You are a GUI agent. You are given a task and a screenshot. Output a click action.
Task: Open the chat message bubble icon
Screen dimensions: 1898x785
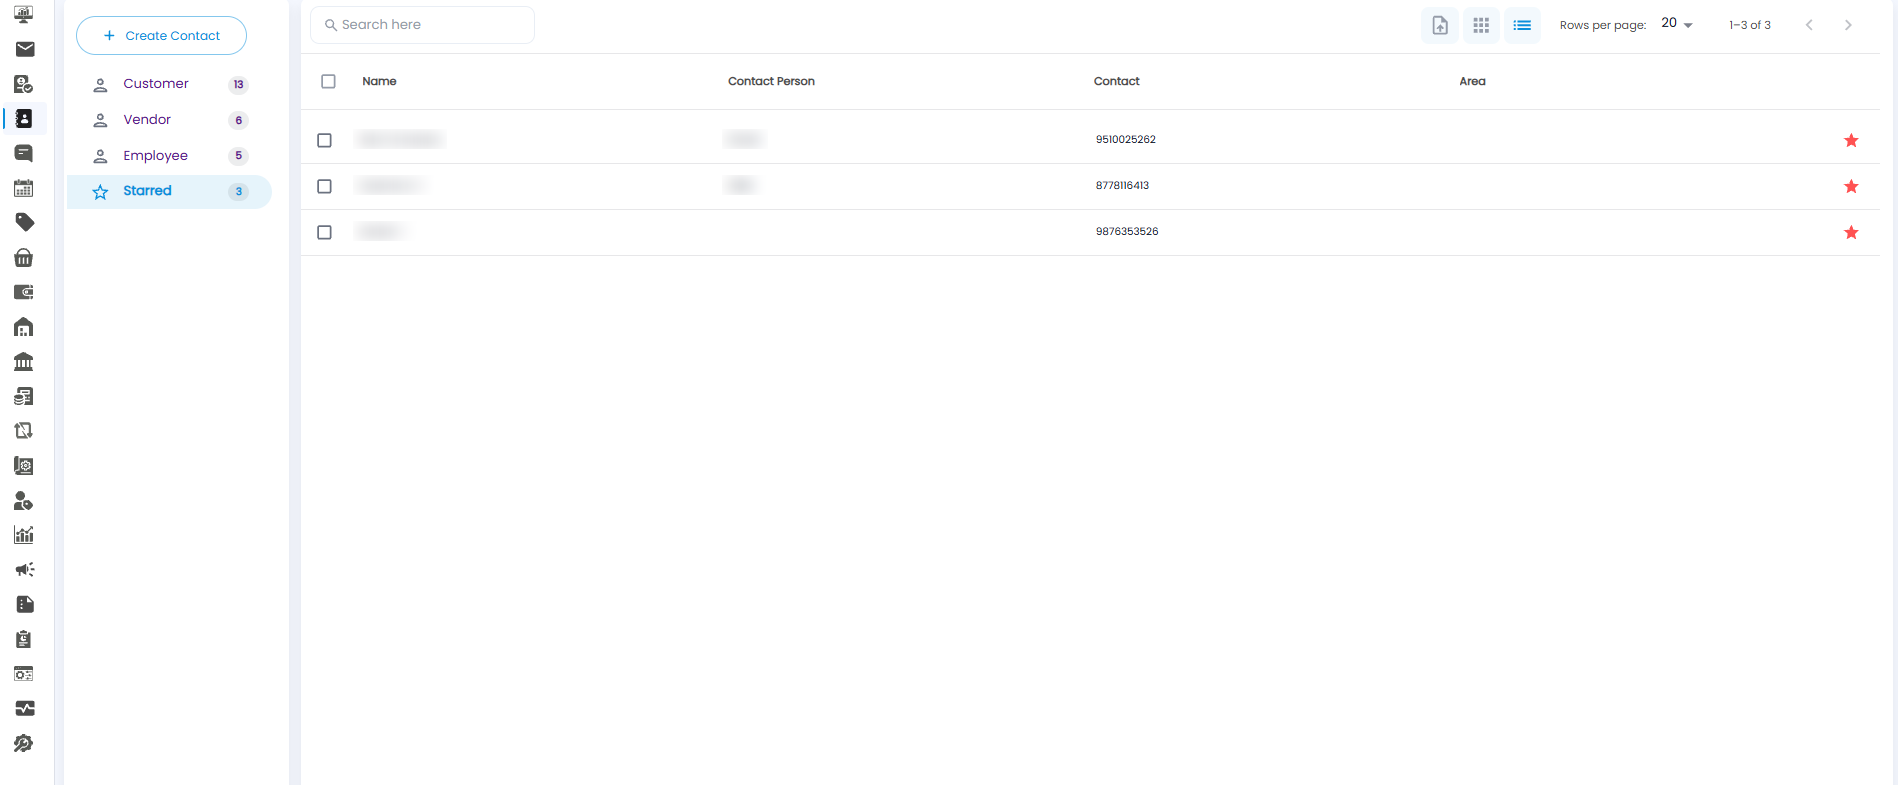pyautogui.click(x=24, y=153)
